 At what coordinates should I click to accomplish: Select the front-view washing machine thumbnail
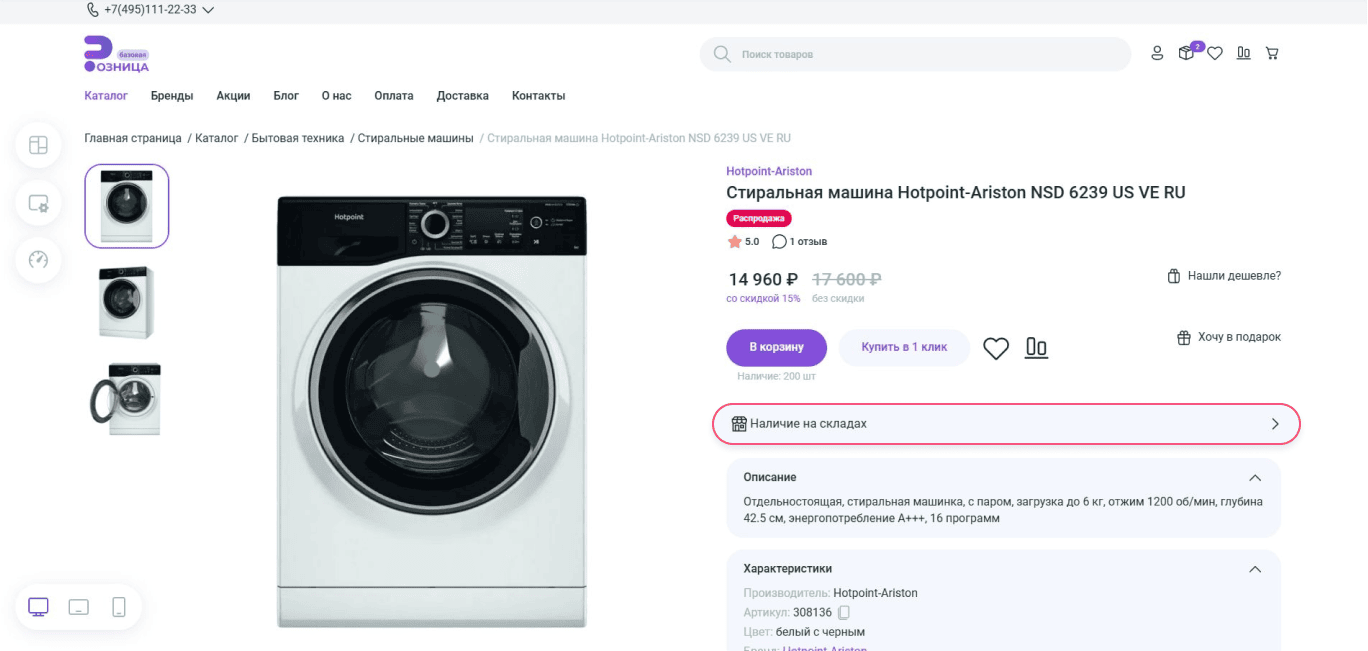pos(127,206)
